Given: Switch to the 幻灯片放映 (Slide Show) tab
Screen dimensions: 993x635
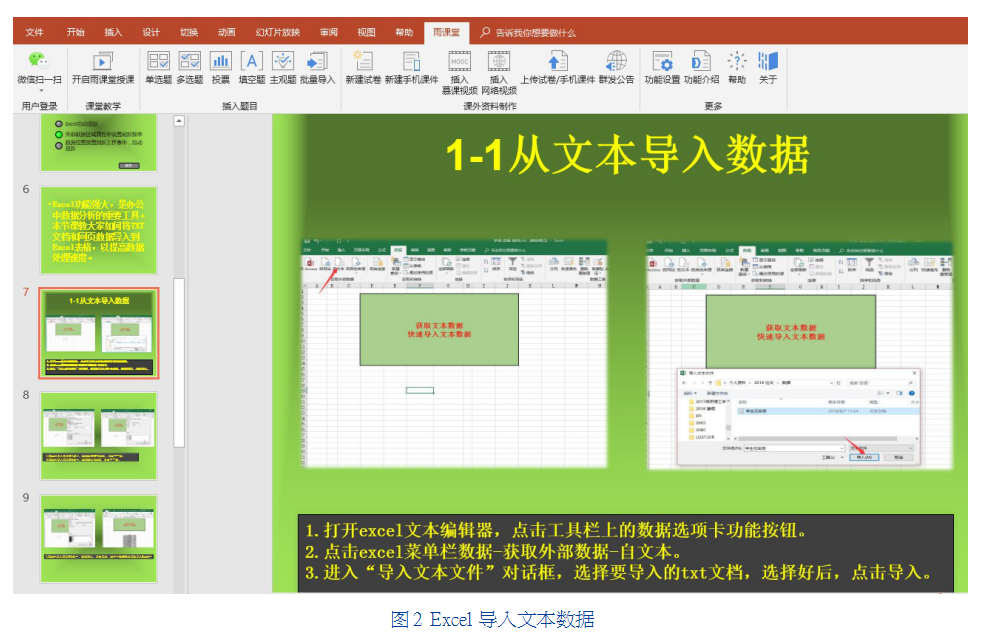Looking at the screenshot, I should pyautogui.click(x=277, y=32).
